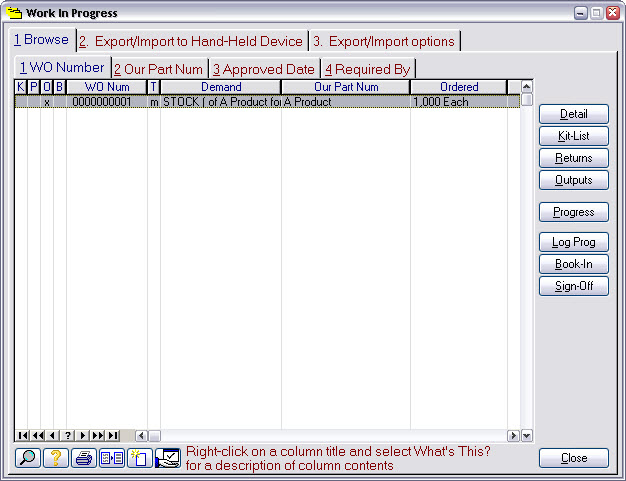The image size is (626, 481).
Task: Click the B column header
Action: tap(59, 87)
